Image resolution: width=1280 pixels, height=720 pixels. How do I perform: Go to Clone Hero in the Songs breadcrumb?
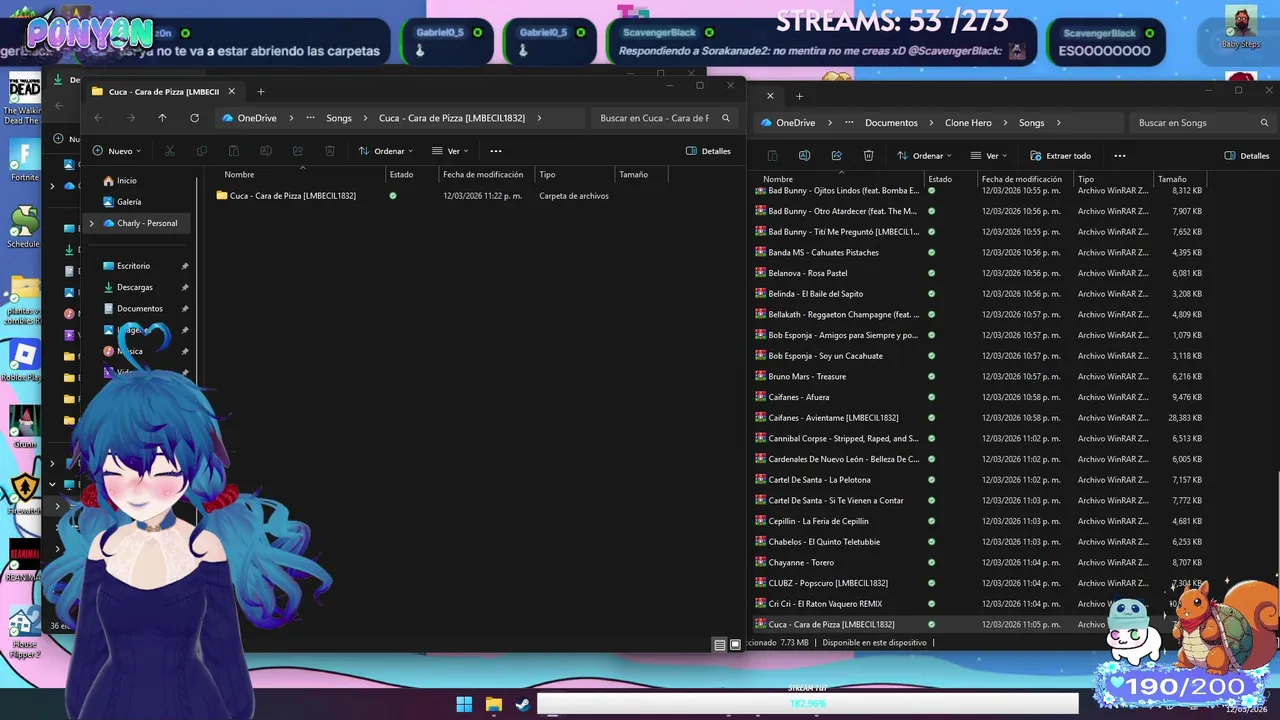(x=968, y=123)
